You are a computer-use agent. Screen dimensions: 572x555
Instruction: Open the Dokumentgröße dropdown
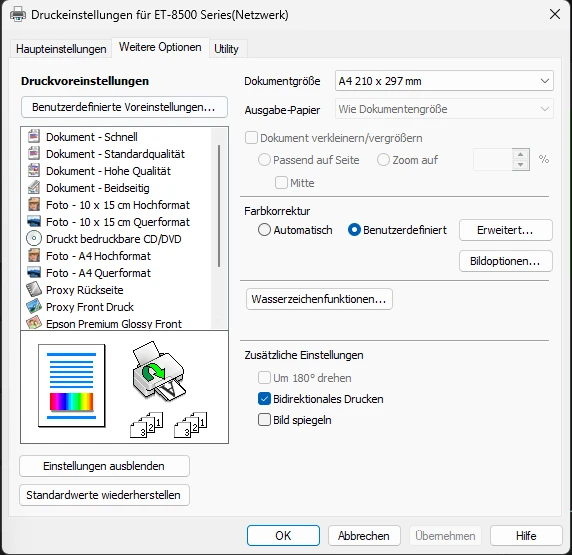[444, 81]
